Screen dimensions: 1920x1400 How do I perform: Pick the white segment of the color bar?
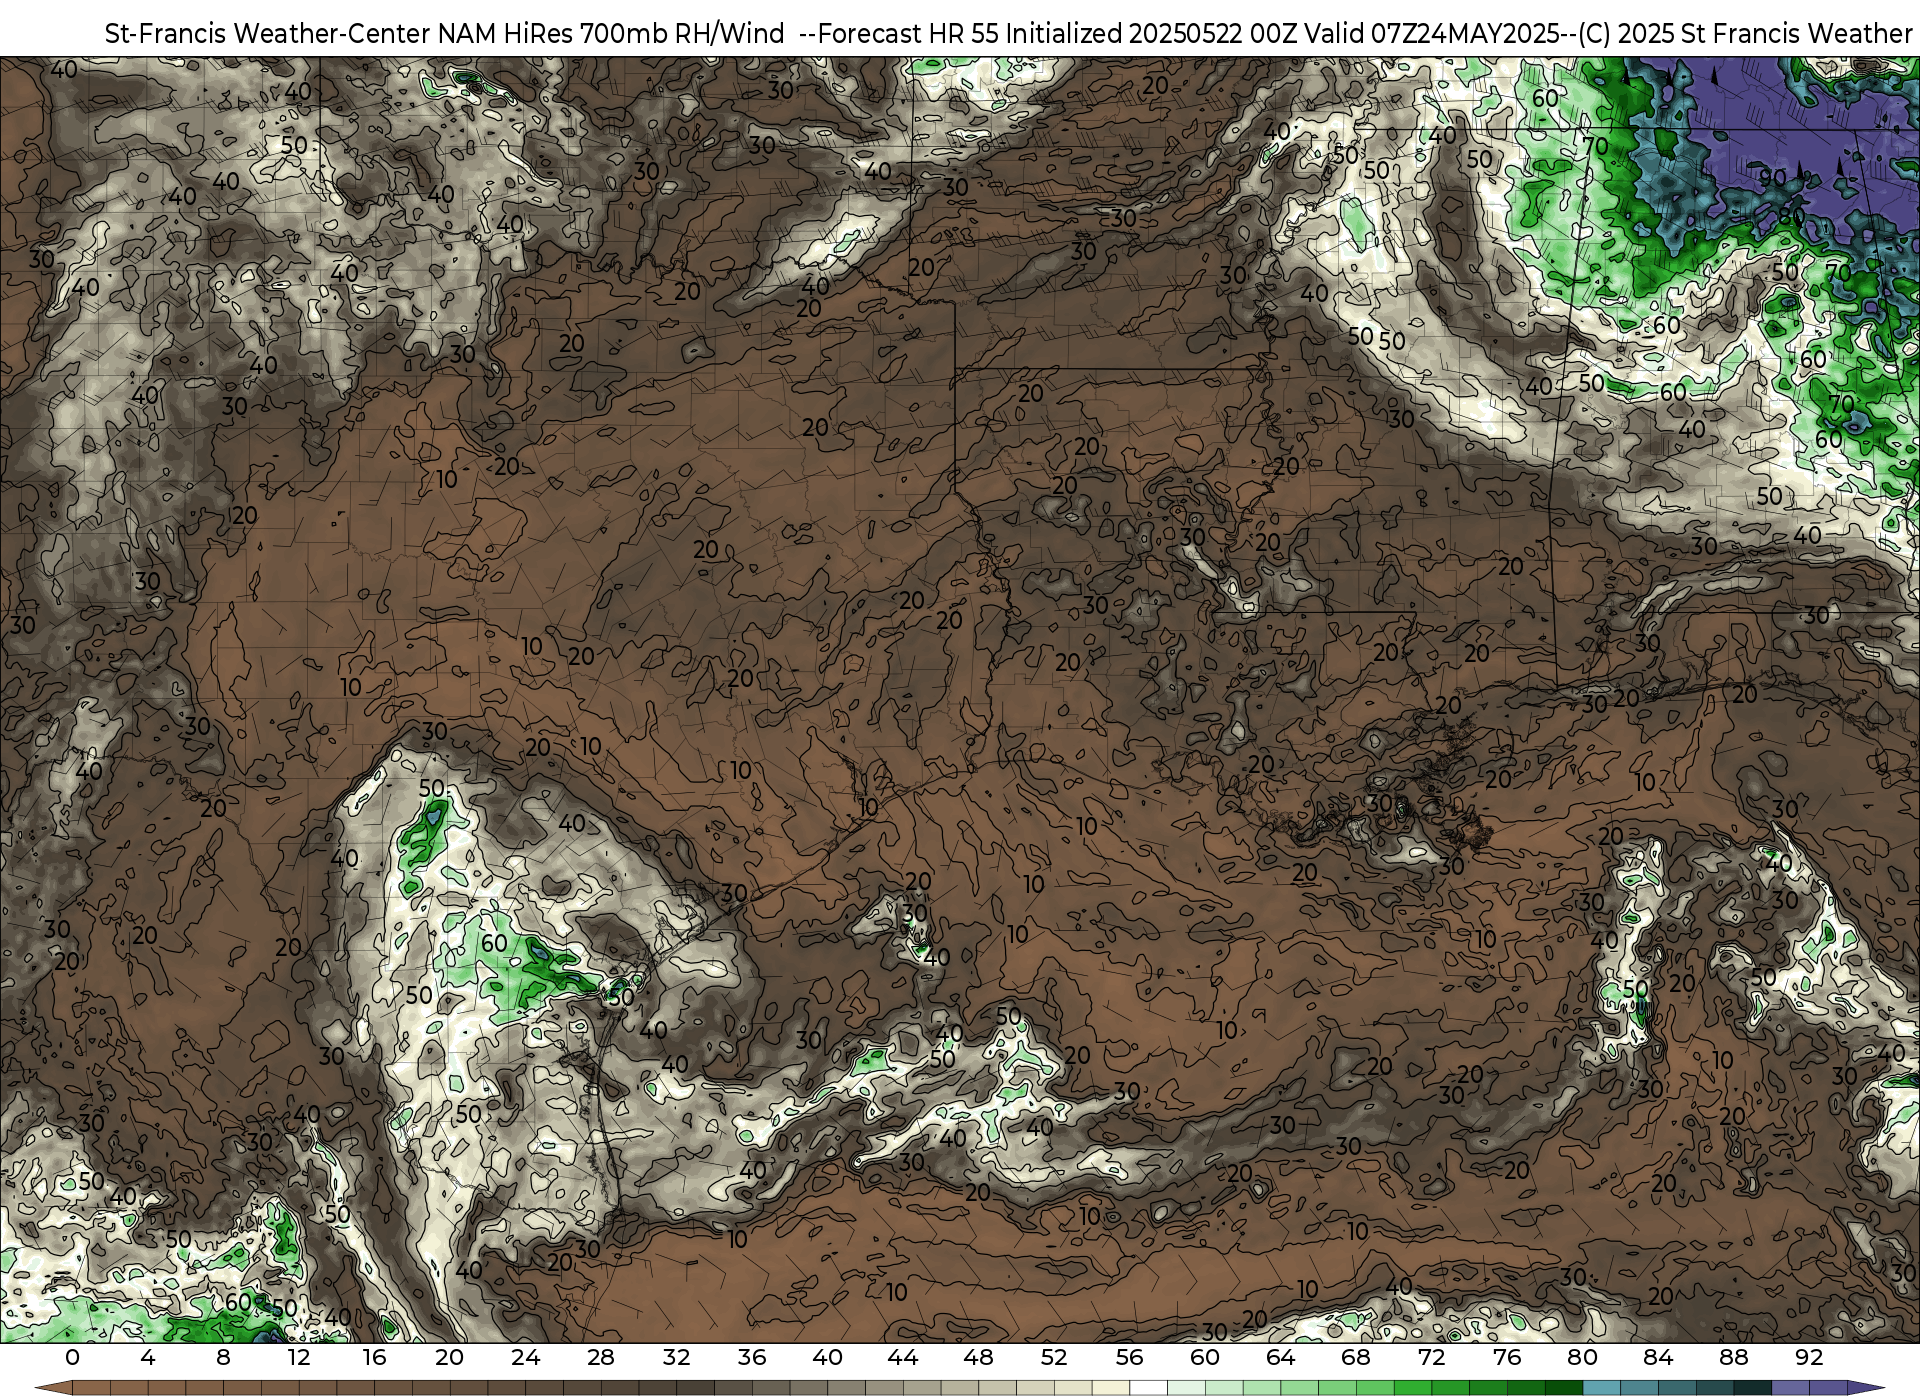click(x=1149, y=1389)
